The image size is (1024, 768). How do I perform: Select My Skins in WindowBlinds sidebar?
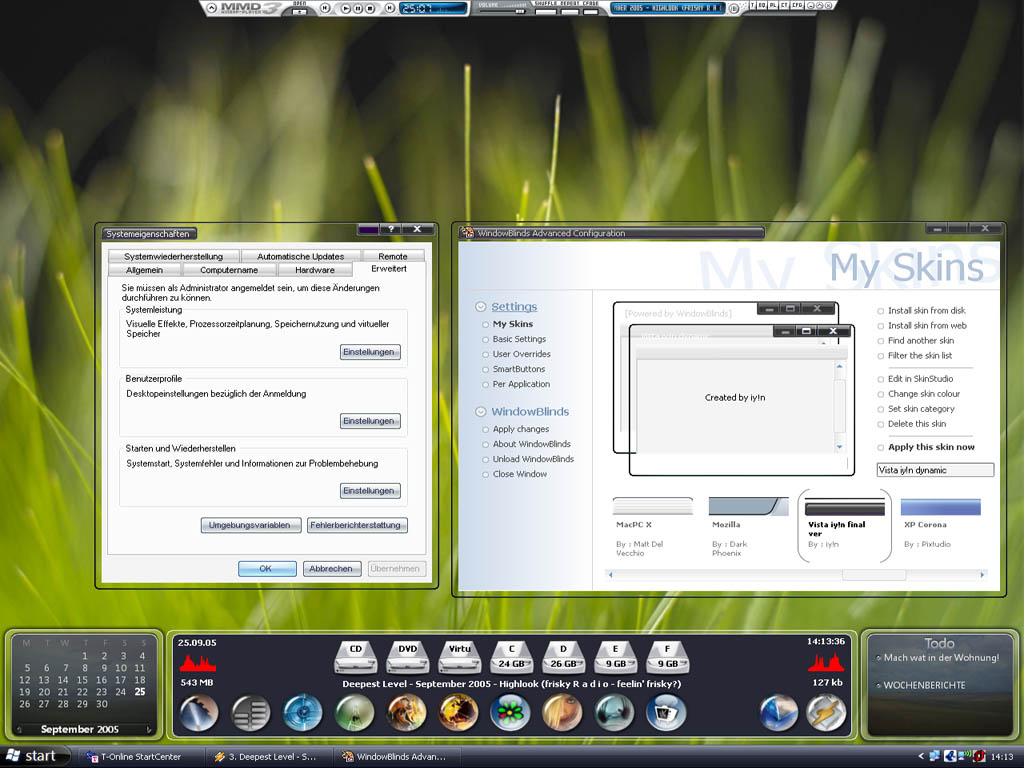click(x=513, y=324)
